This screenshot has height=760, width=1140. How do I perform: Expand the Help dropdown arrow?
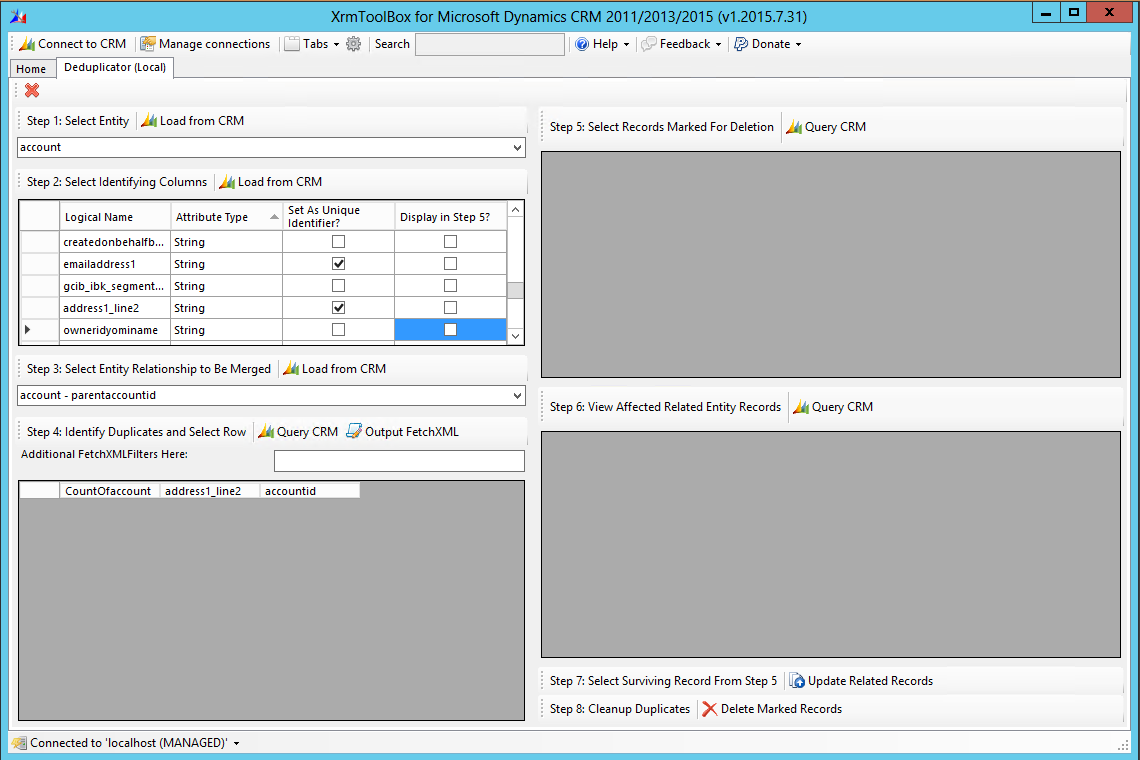[626, 44]
